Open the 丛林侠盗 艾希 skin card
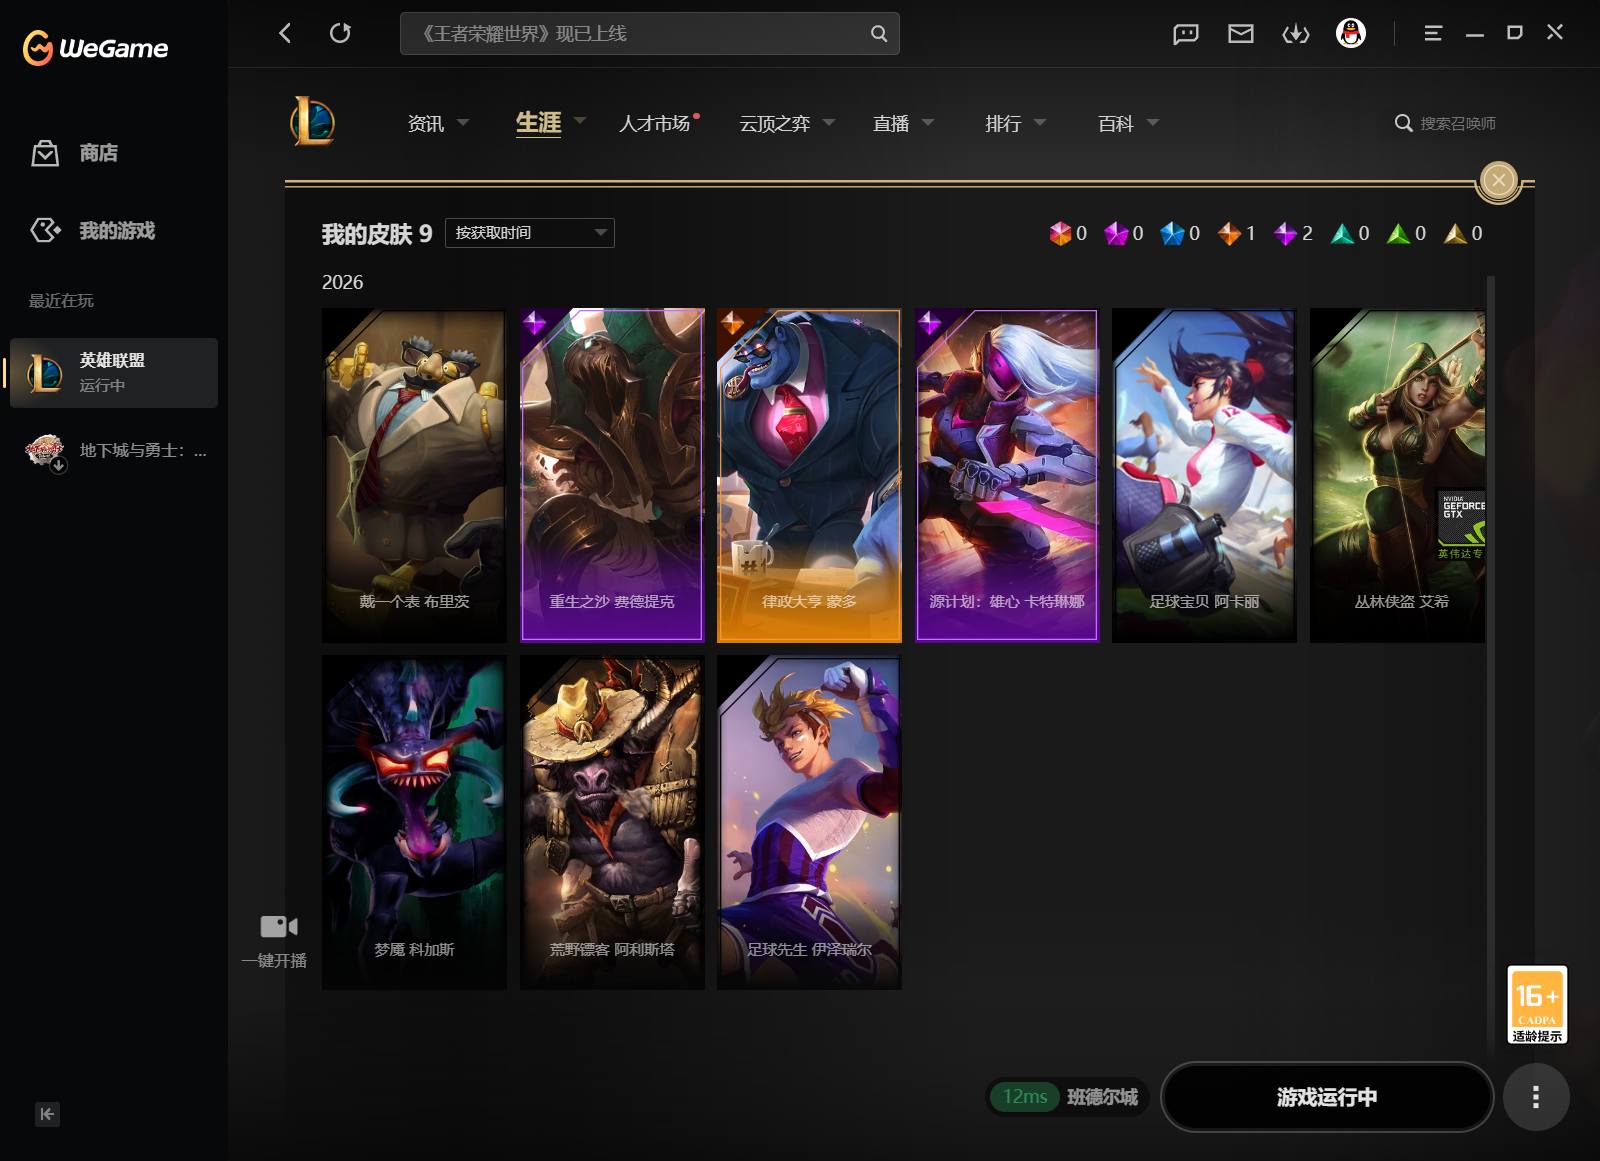1600x1161 pixels. 1397,475
